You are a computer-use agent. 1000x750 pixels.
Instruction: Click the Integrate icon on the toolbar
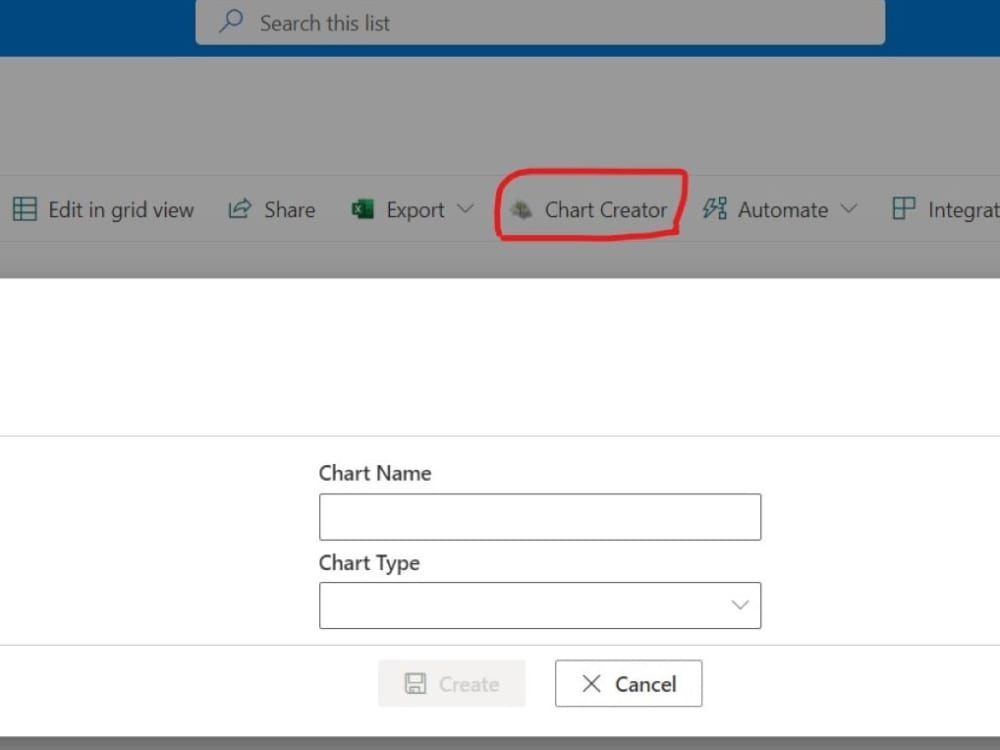click(903, 208)
